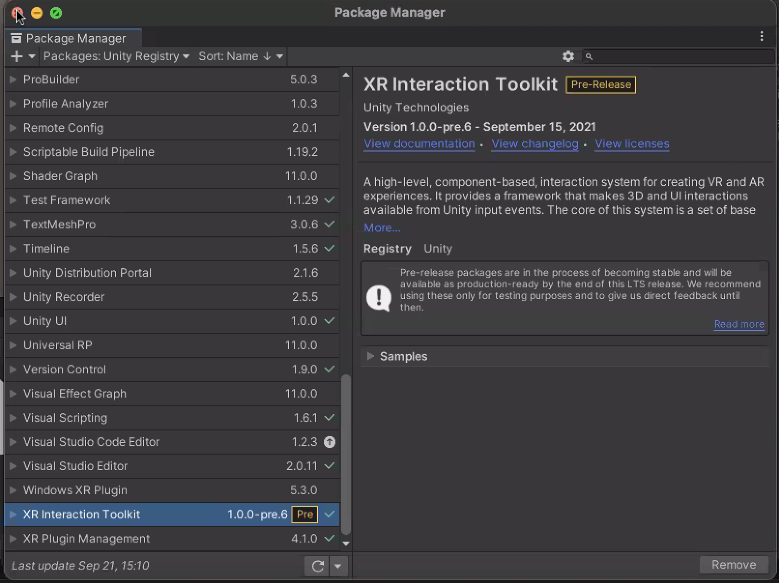Expand the Test Framework row arrow
779x583 pixels.
click(x=13, y=200)
